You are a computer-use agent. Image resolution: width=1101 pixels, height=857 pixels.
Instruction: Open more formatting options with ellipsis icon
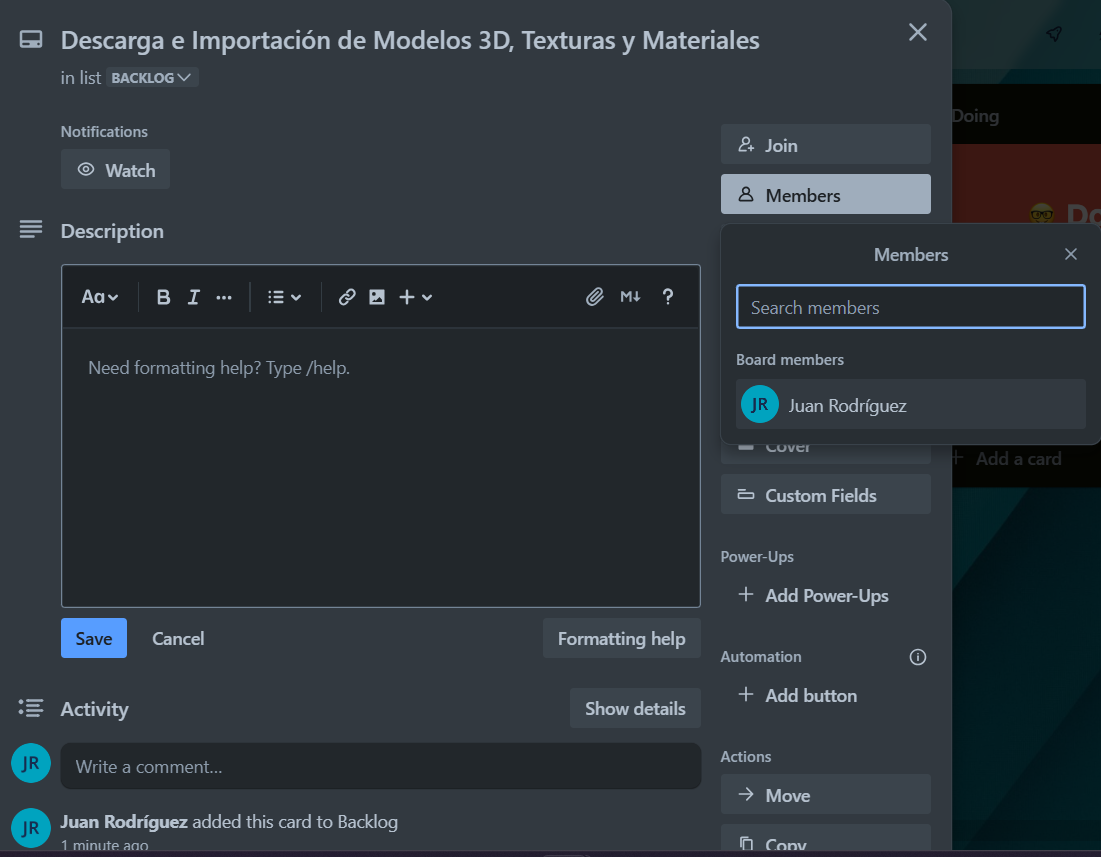[224, 296]
